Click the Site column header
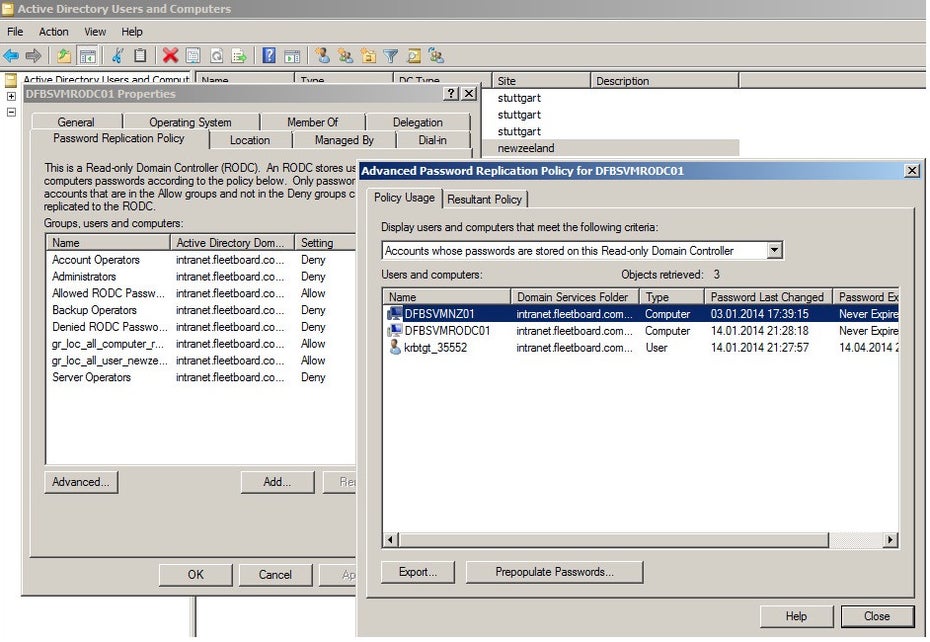This screenshot has height=642, width=930. [x=541, y=81]
